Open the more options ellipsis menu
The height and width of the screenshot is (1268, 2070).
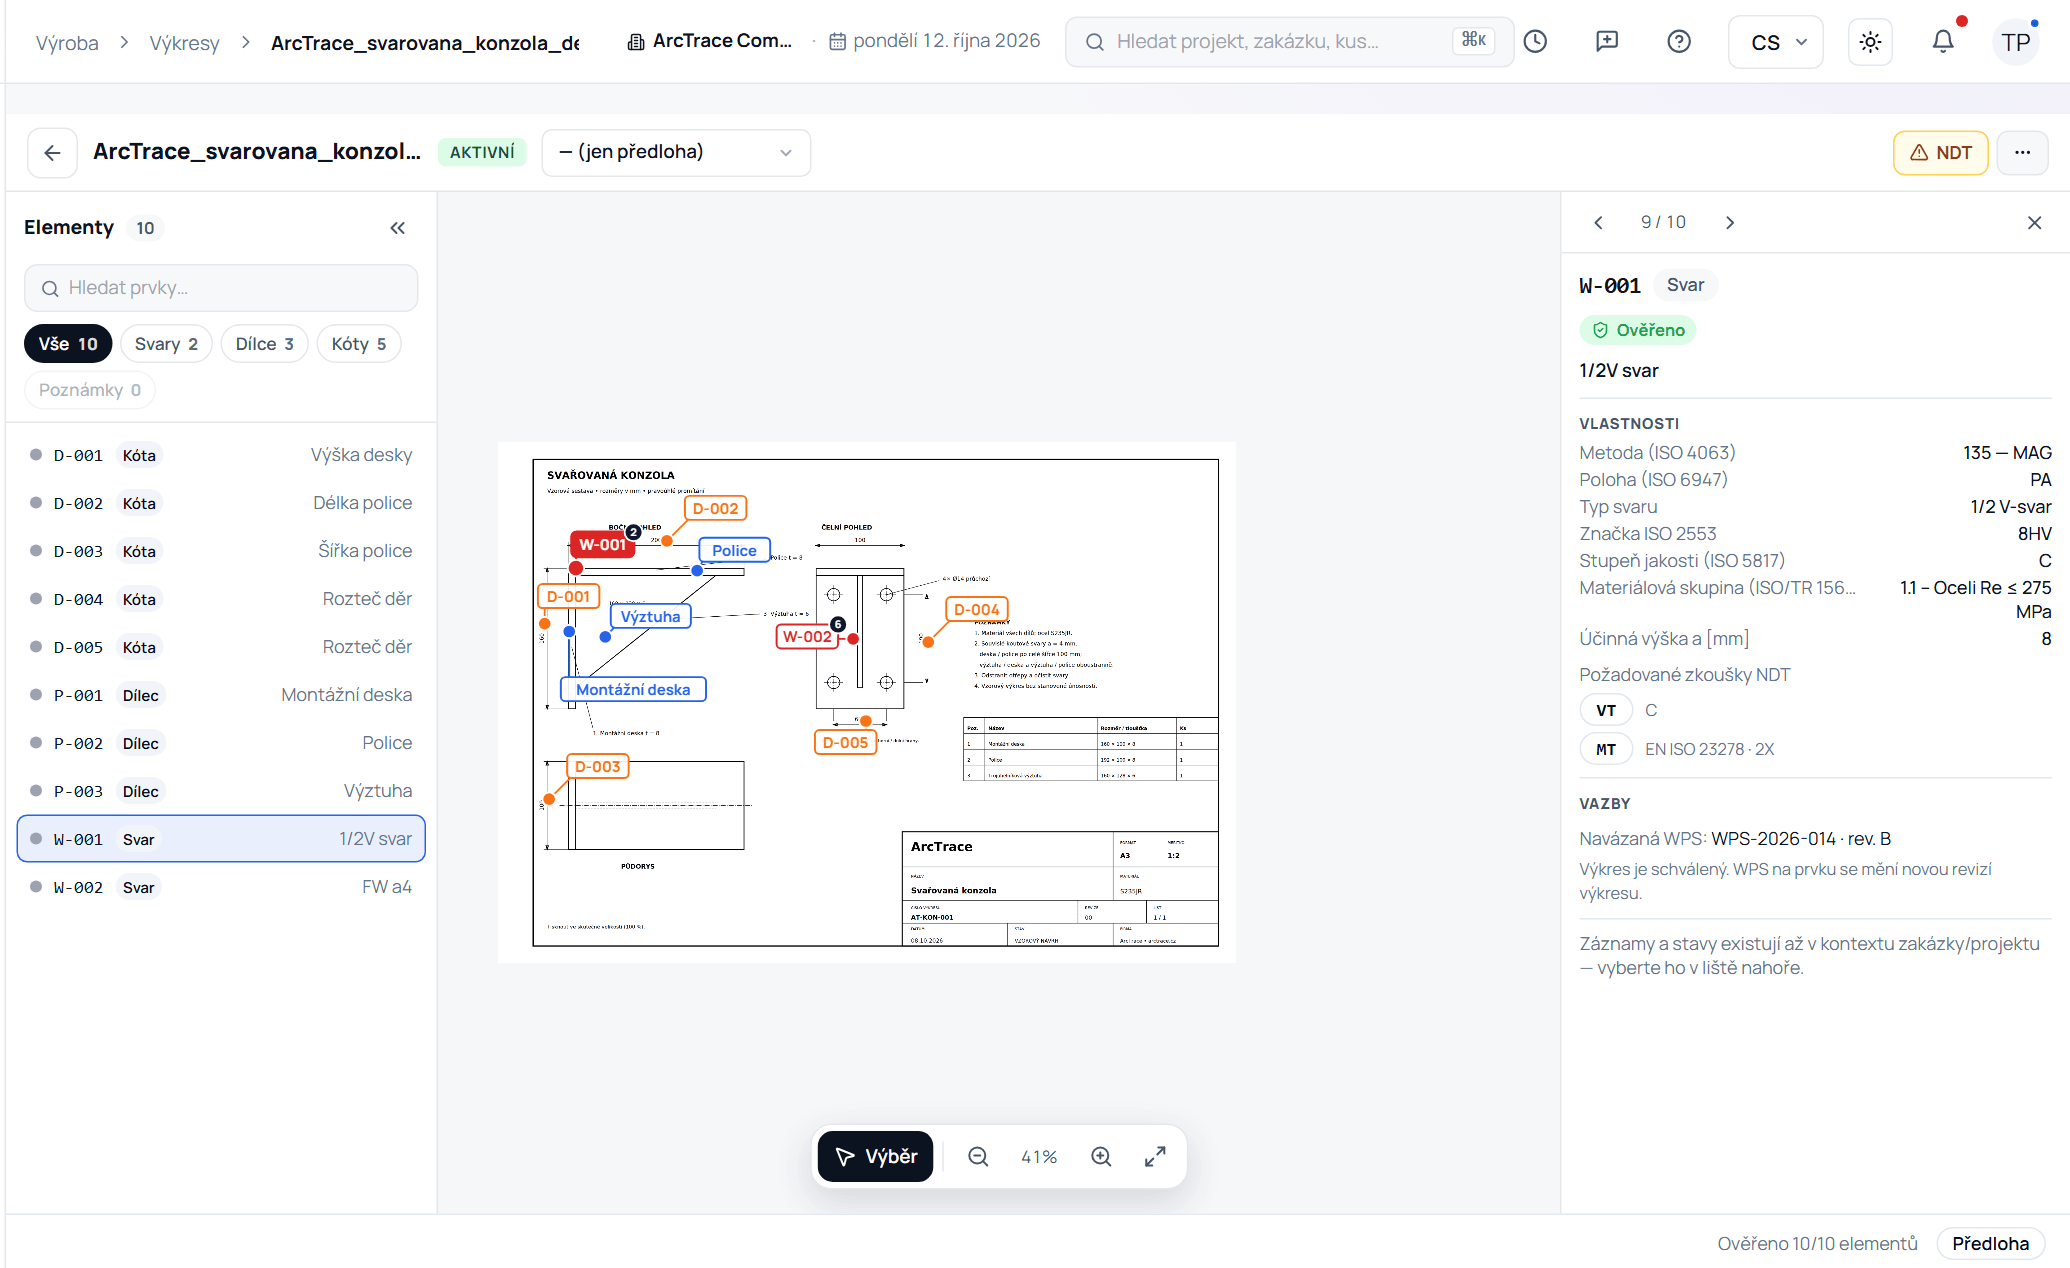2022,153
